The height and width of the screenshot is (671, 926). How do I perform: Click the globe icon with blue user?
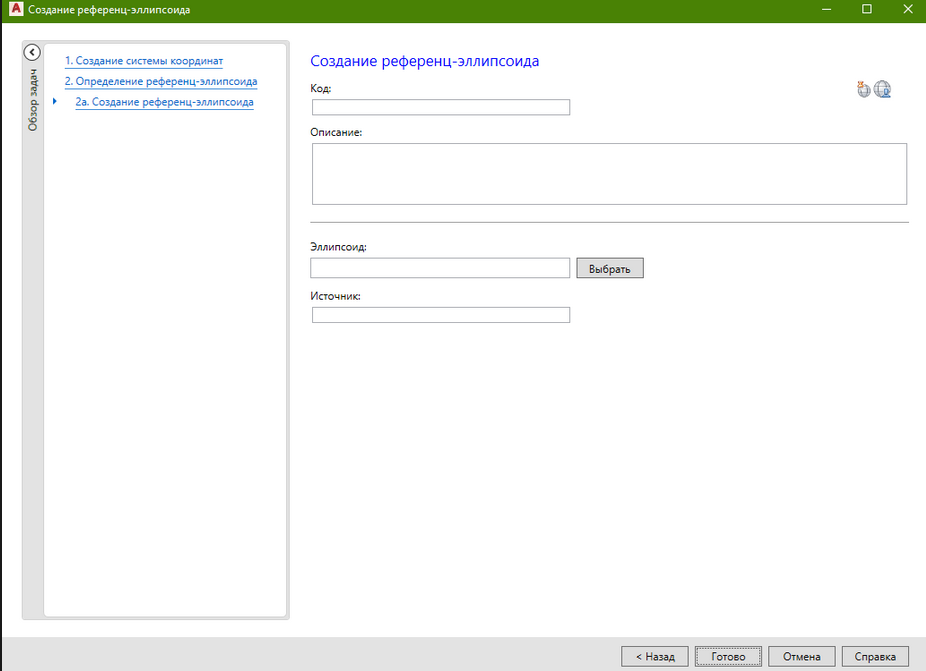[x=882, y=90]
